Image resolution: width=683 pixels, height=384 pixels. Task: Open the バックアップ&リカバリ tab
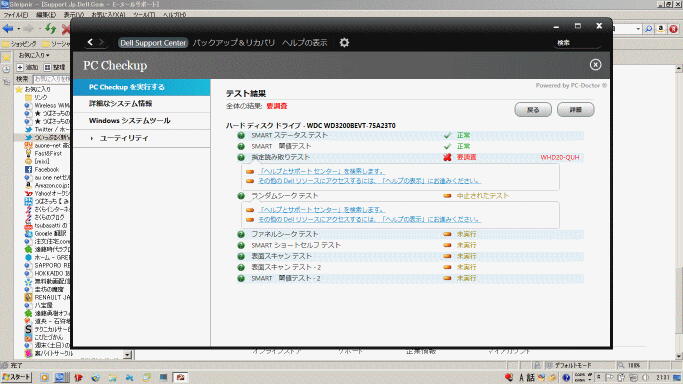point(234,43)
